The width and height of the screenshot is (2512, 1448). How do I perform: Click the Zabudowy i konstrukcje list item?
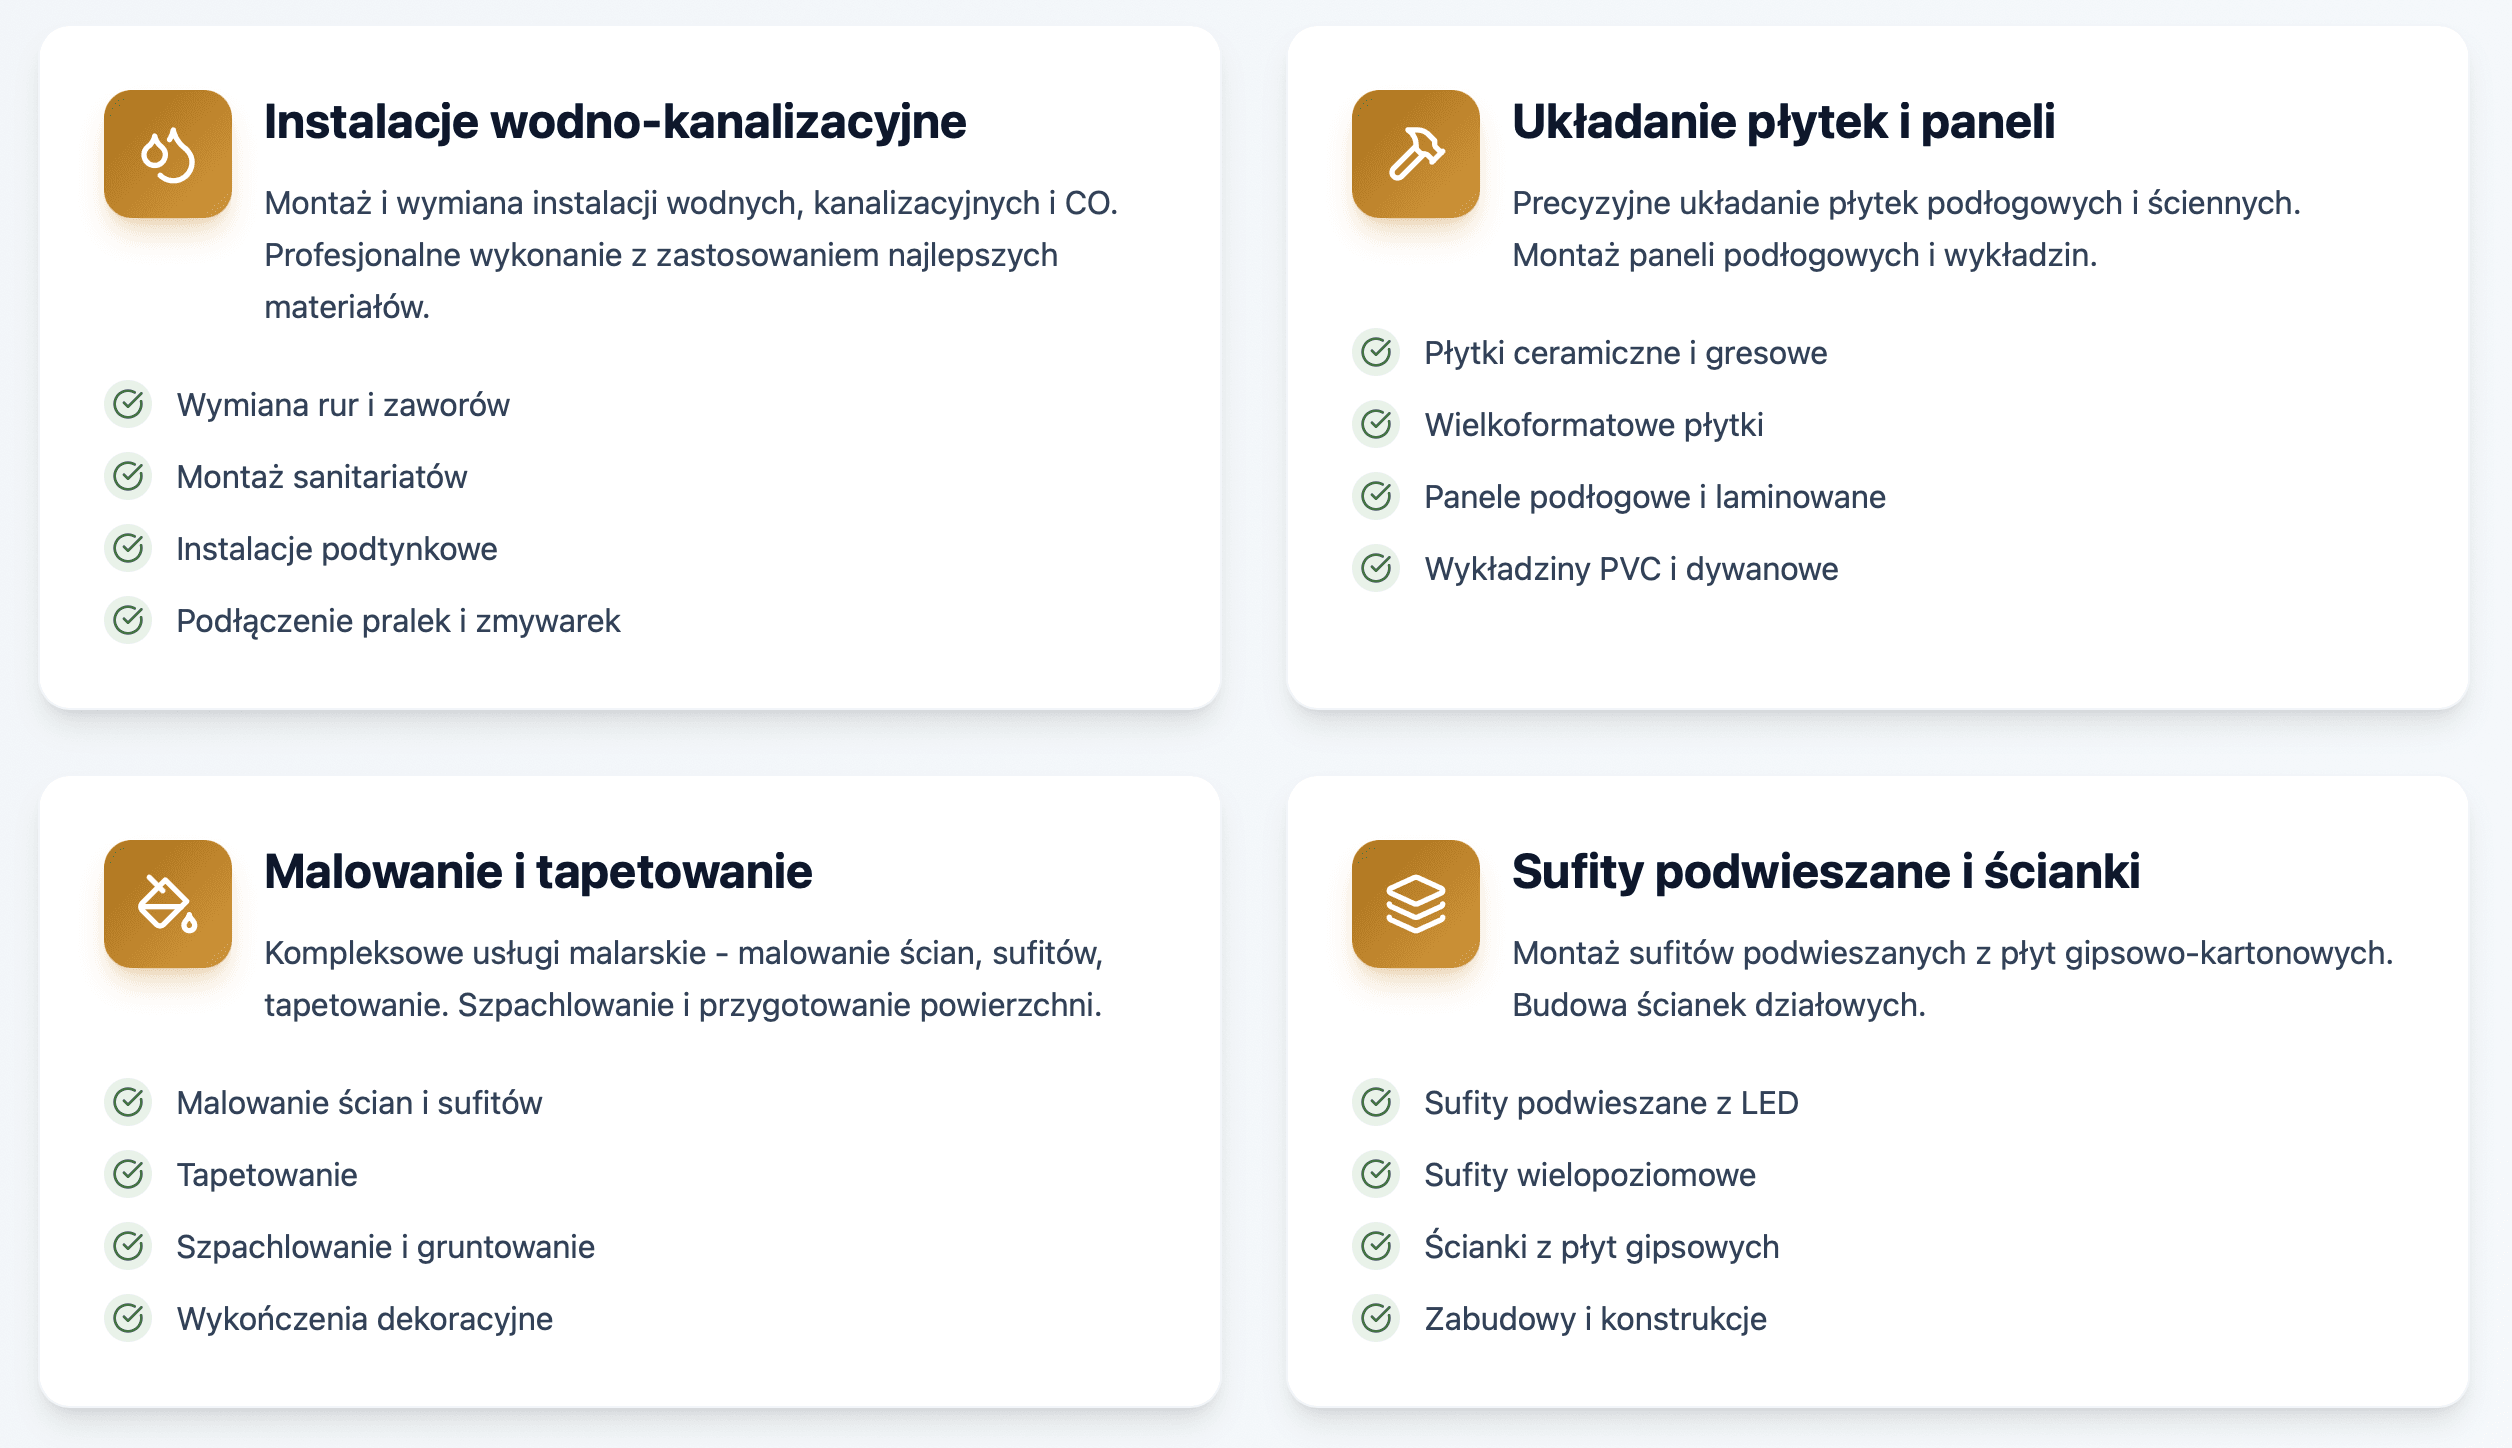click(1595, 1319)
